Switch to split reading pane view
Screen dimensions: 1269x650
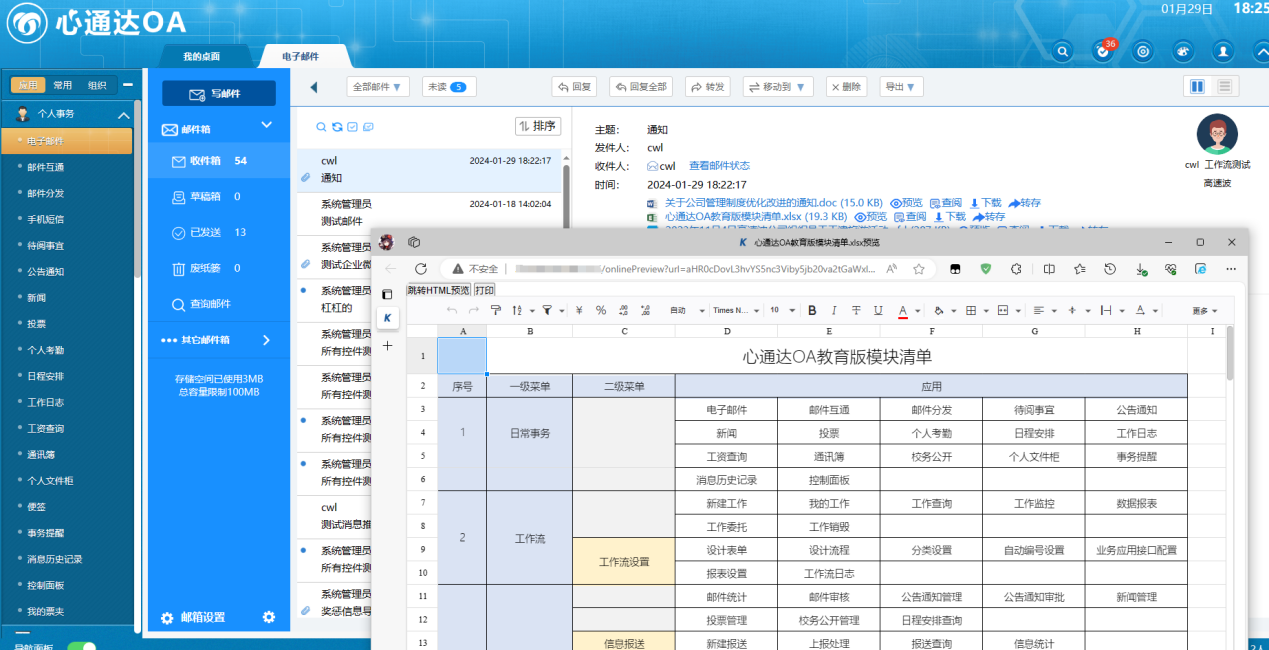pos(1197,86)
